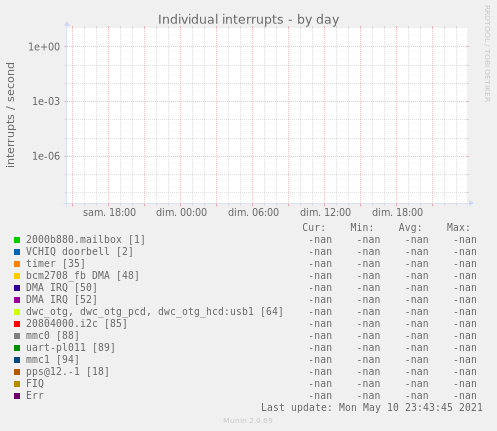This screenshot has height=431, width=497.
Task: Click the 1e-03 y-axis label
Action: point(46,101)
